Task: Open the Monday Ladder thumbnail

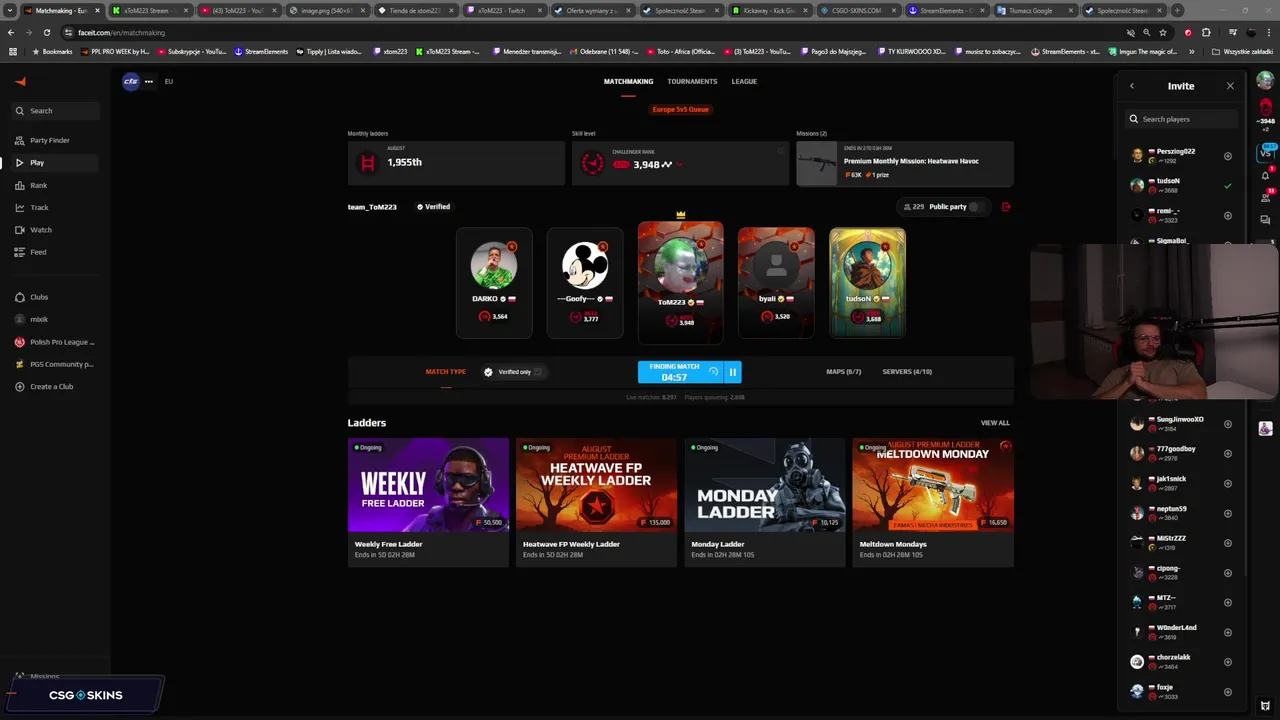Action: pos(765,485)
